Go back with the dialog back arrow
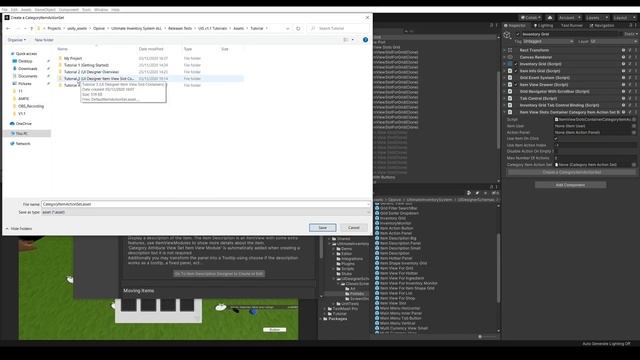Image resolution: width=640 pixels, height=360 pixels. click(8, 29)
